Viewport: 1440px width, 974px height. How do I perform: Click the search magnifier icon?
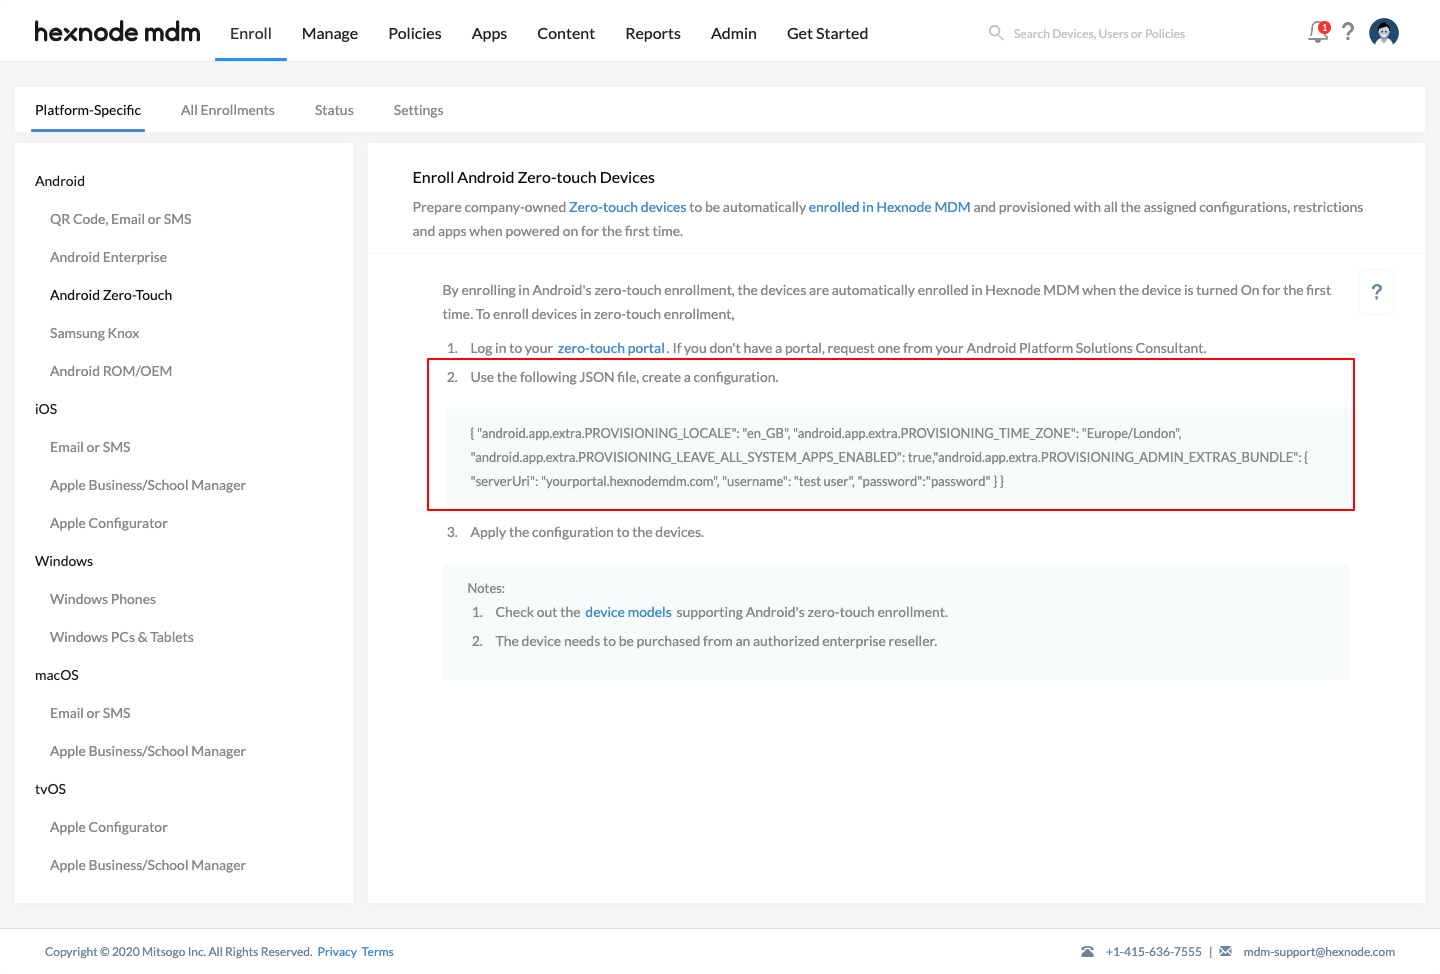(x=996, y=33)
